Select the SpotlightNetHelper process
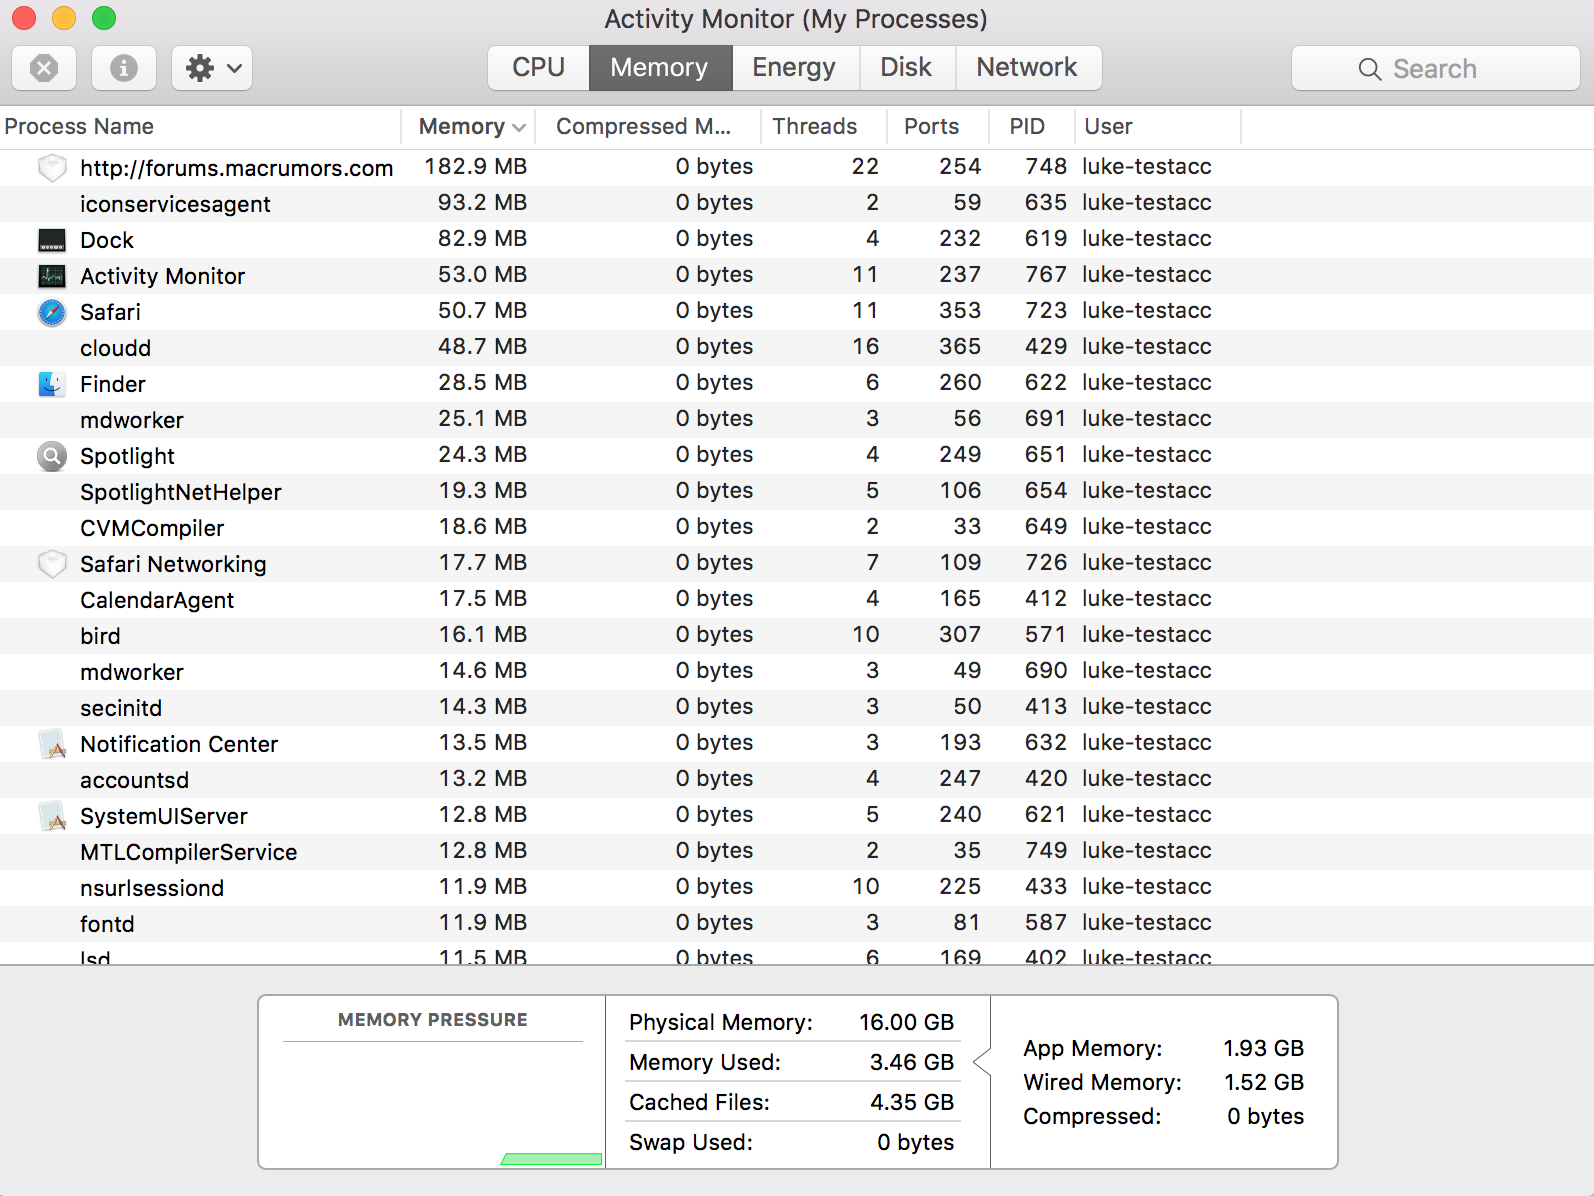Image resolution: width=1594 pixels, height=1196 pixels. click(797, 491)
